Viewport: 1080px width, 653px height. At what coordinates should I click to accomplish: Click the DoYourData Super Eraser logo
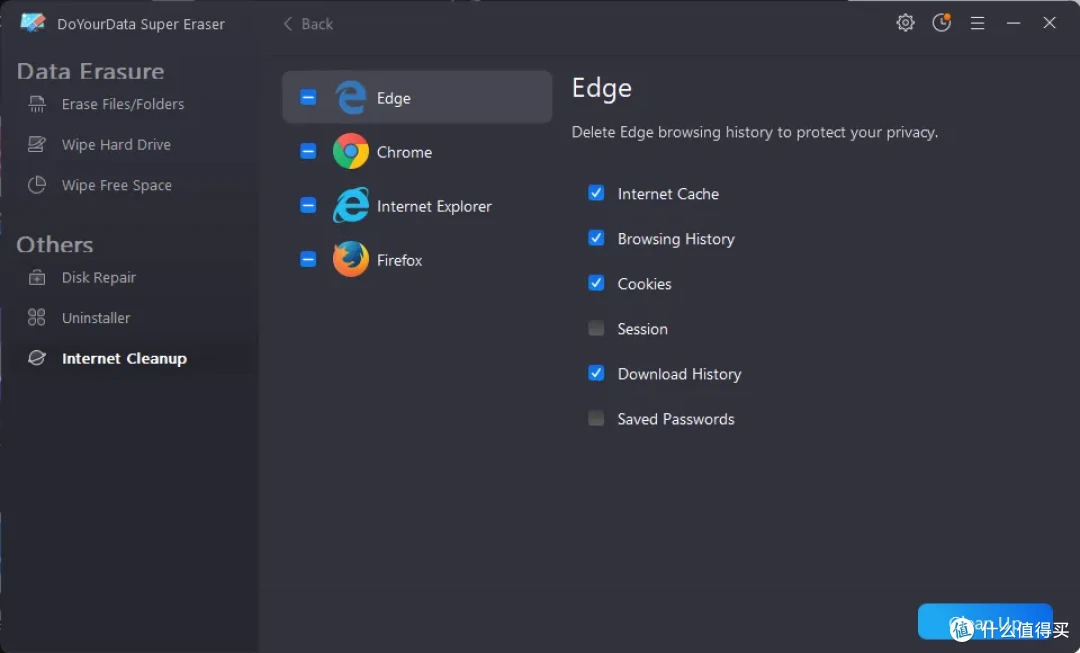coord(32,23)
